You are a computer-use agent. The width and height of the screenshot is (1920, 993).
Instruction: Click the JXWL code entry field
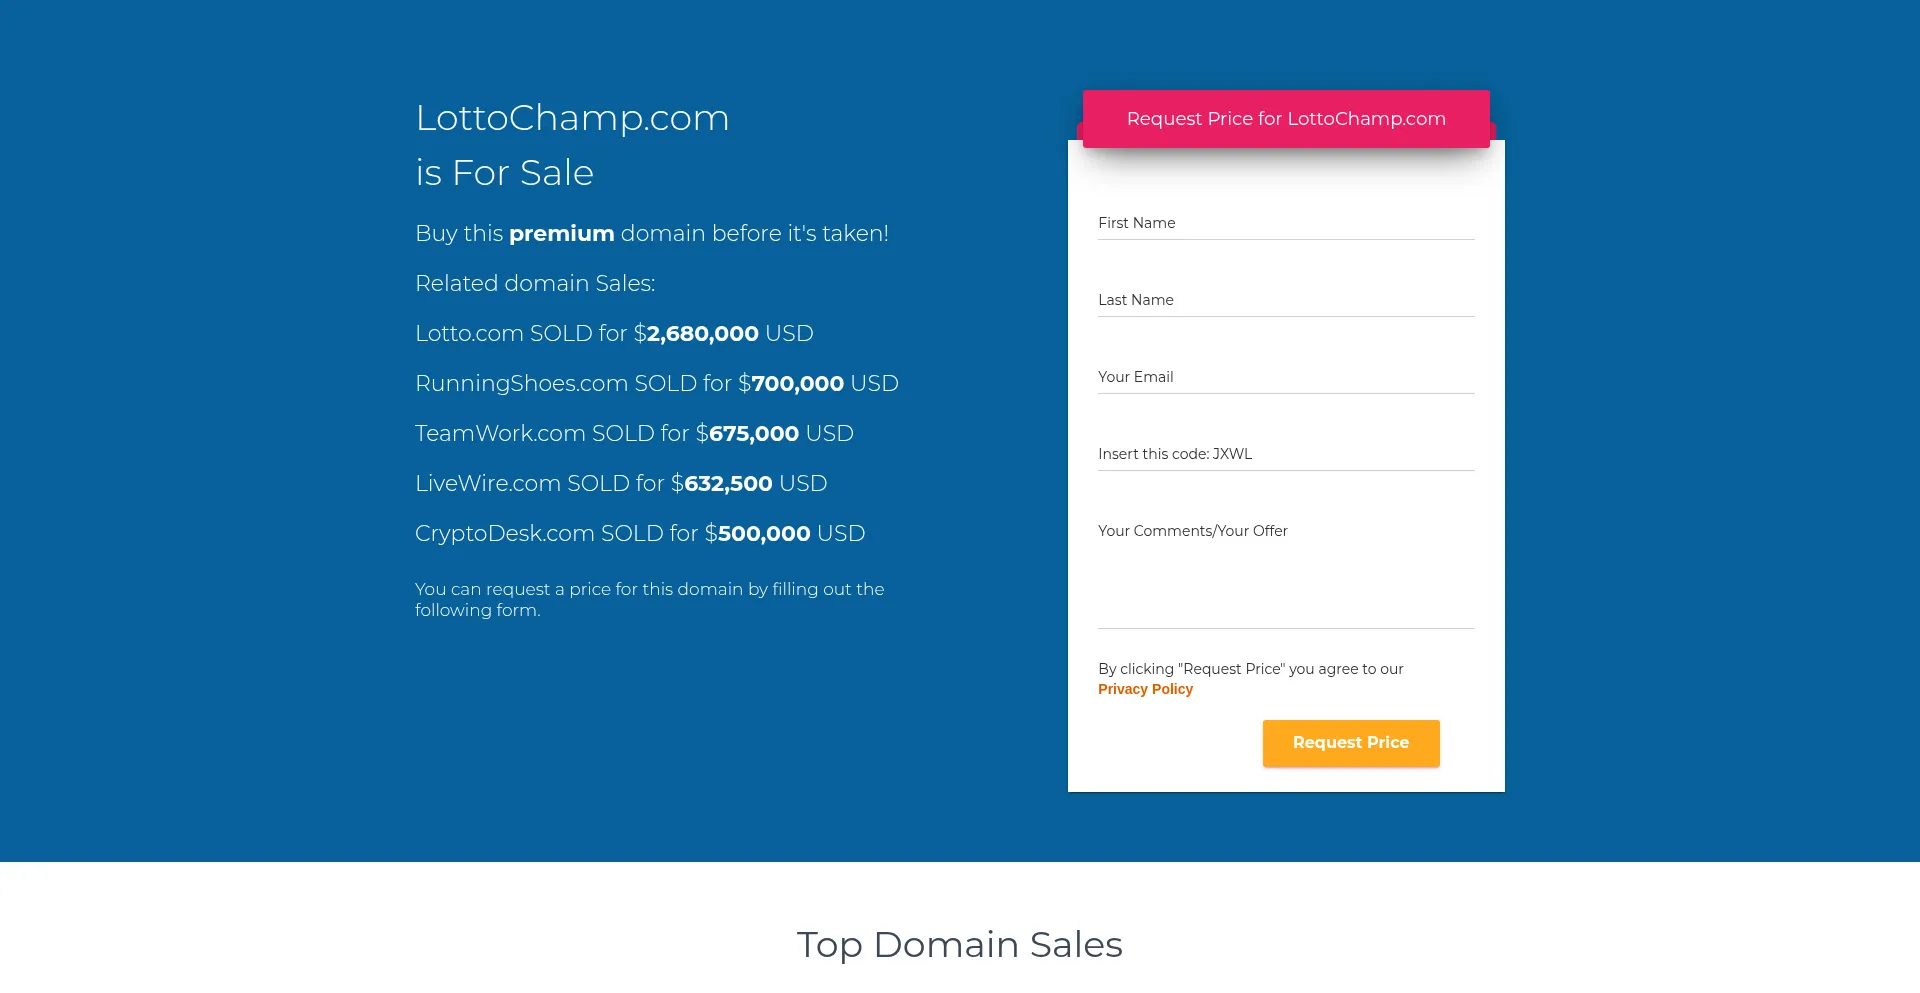click(1286, 454)
